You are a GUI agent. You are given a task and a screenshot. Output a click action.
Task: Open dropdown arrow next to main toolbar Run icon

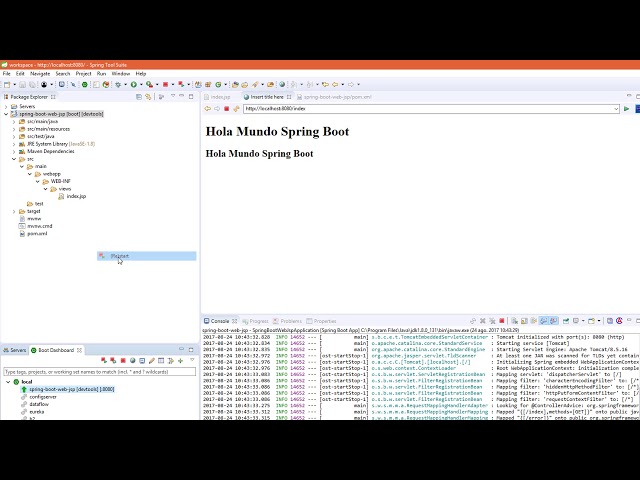click(x=141, y=84)
